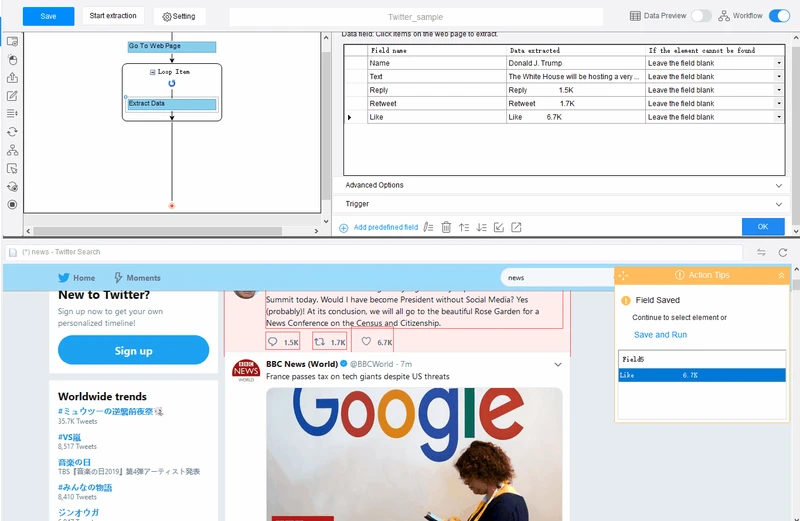Click the export fields arrow-out icon
The height and width of the screenshot is (521, 800).
coord(516,228)
